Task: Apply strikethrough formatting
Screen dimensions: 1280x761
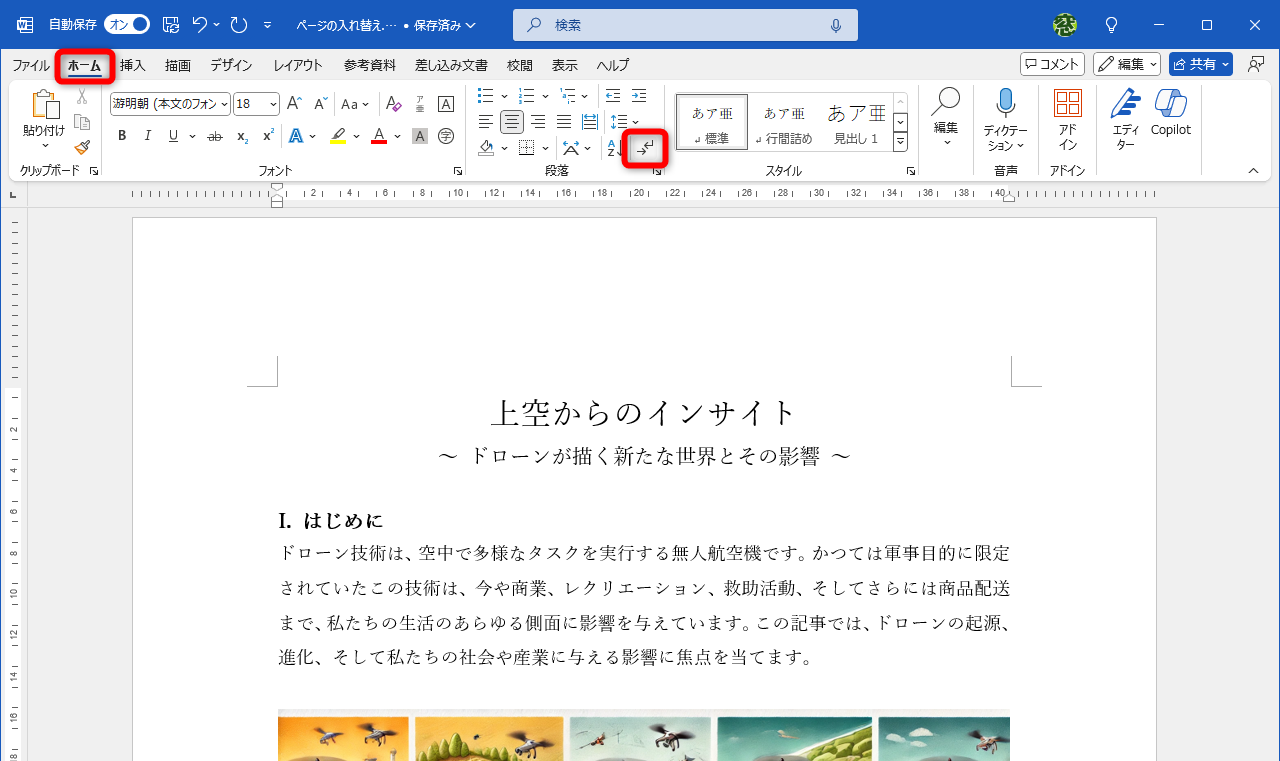Action: (214, 135)
